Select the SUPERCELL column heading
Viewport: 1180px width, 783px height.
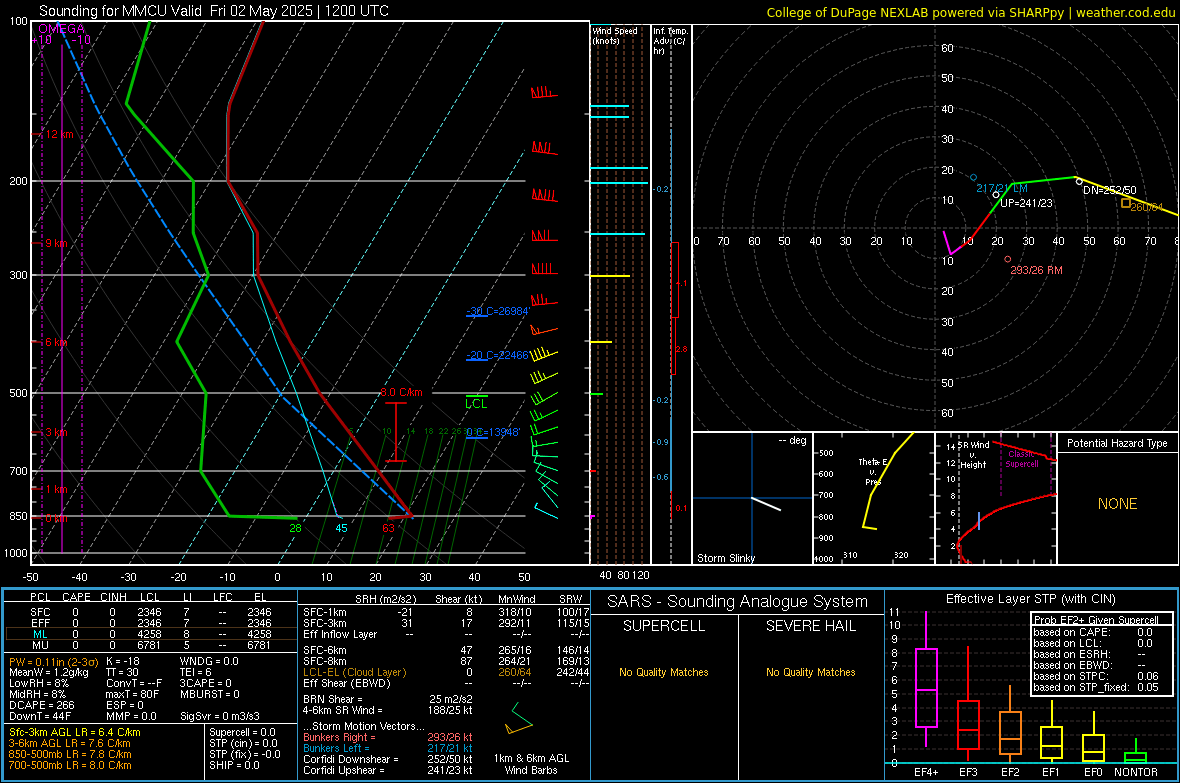pyautogui.click(x=664, y=626)
